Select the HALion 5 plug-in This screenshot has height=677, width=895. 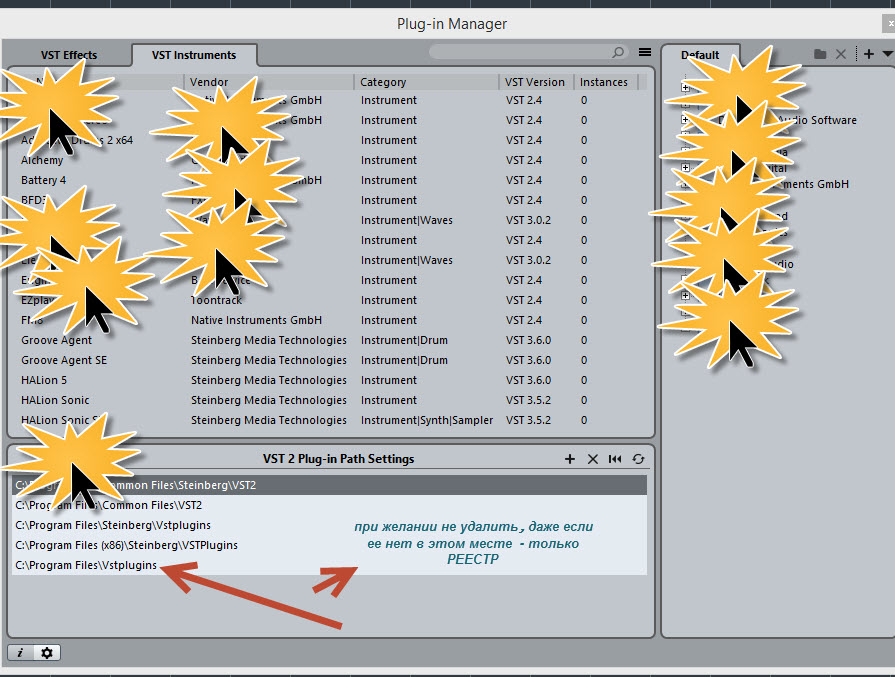pyautogui.click(x=44, y=380)
